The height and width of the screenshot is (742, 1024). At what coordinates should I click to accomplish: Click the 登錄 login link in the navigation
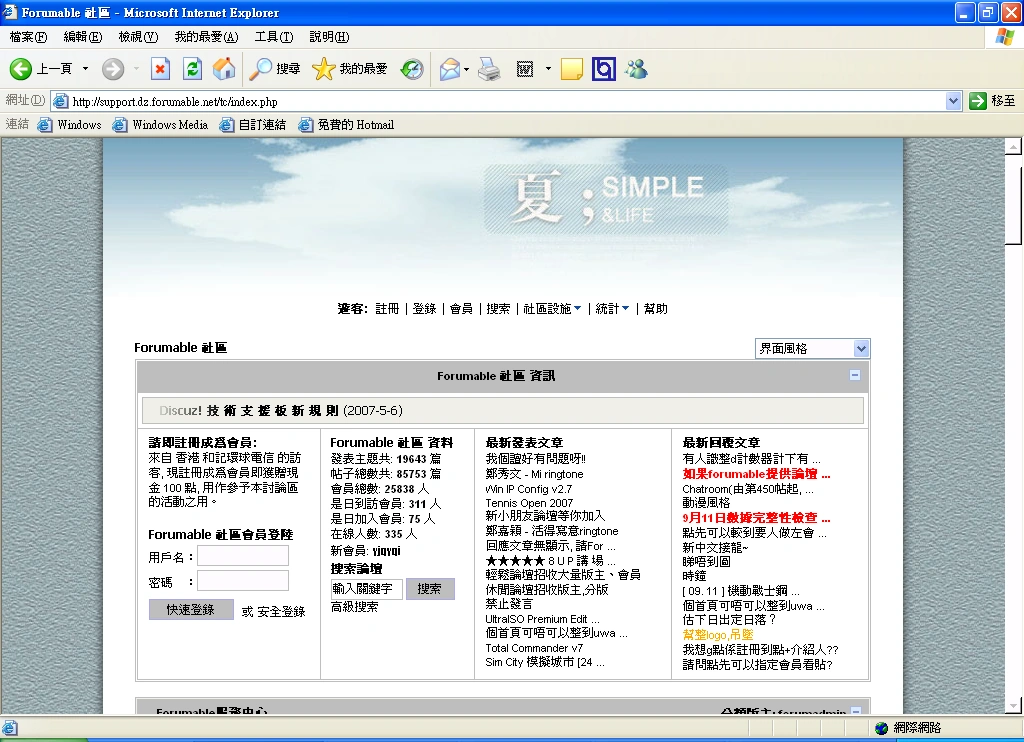tap(424, 309)
